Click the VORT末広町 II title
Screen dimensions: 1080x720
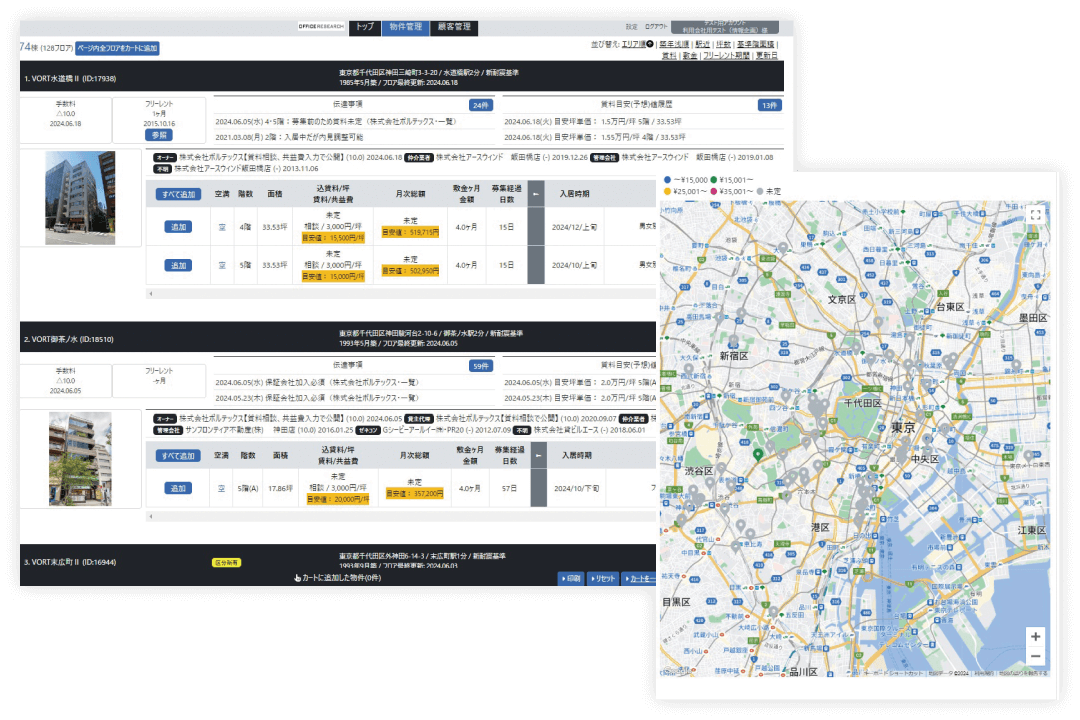pos(70,562)
